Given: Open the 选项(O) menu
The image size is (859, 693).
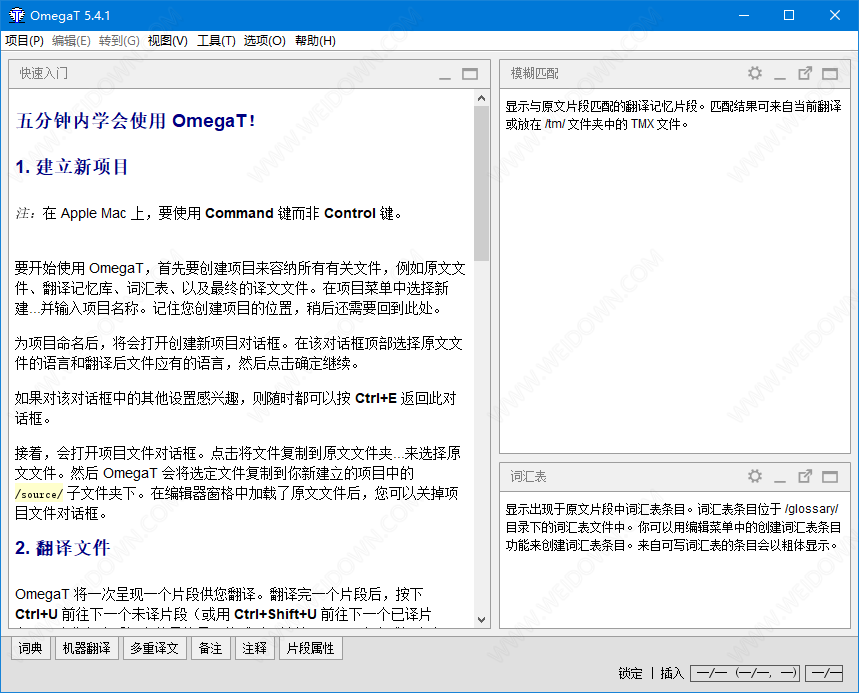Looking at the screenshot, I should [x=265, y=41].
